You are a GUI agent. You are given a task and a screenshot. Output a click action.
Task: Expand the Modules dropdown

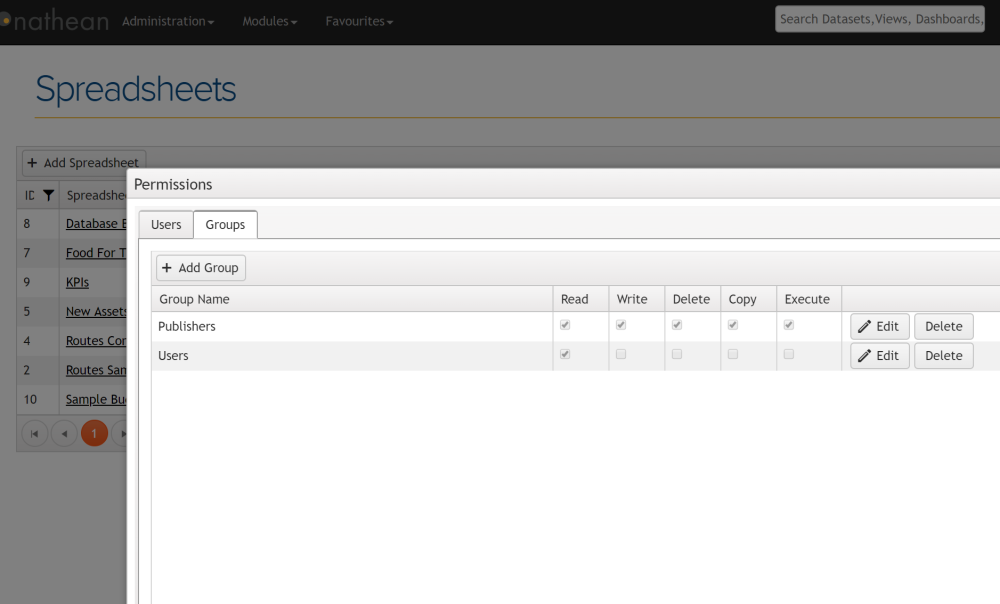click(269, 20)
